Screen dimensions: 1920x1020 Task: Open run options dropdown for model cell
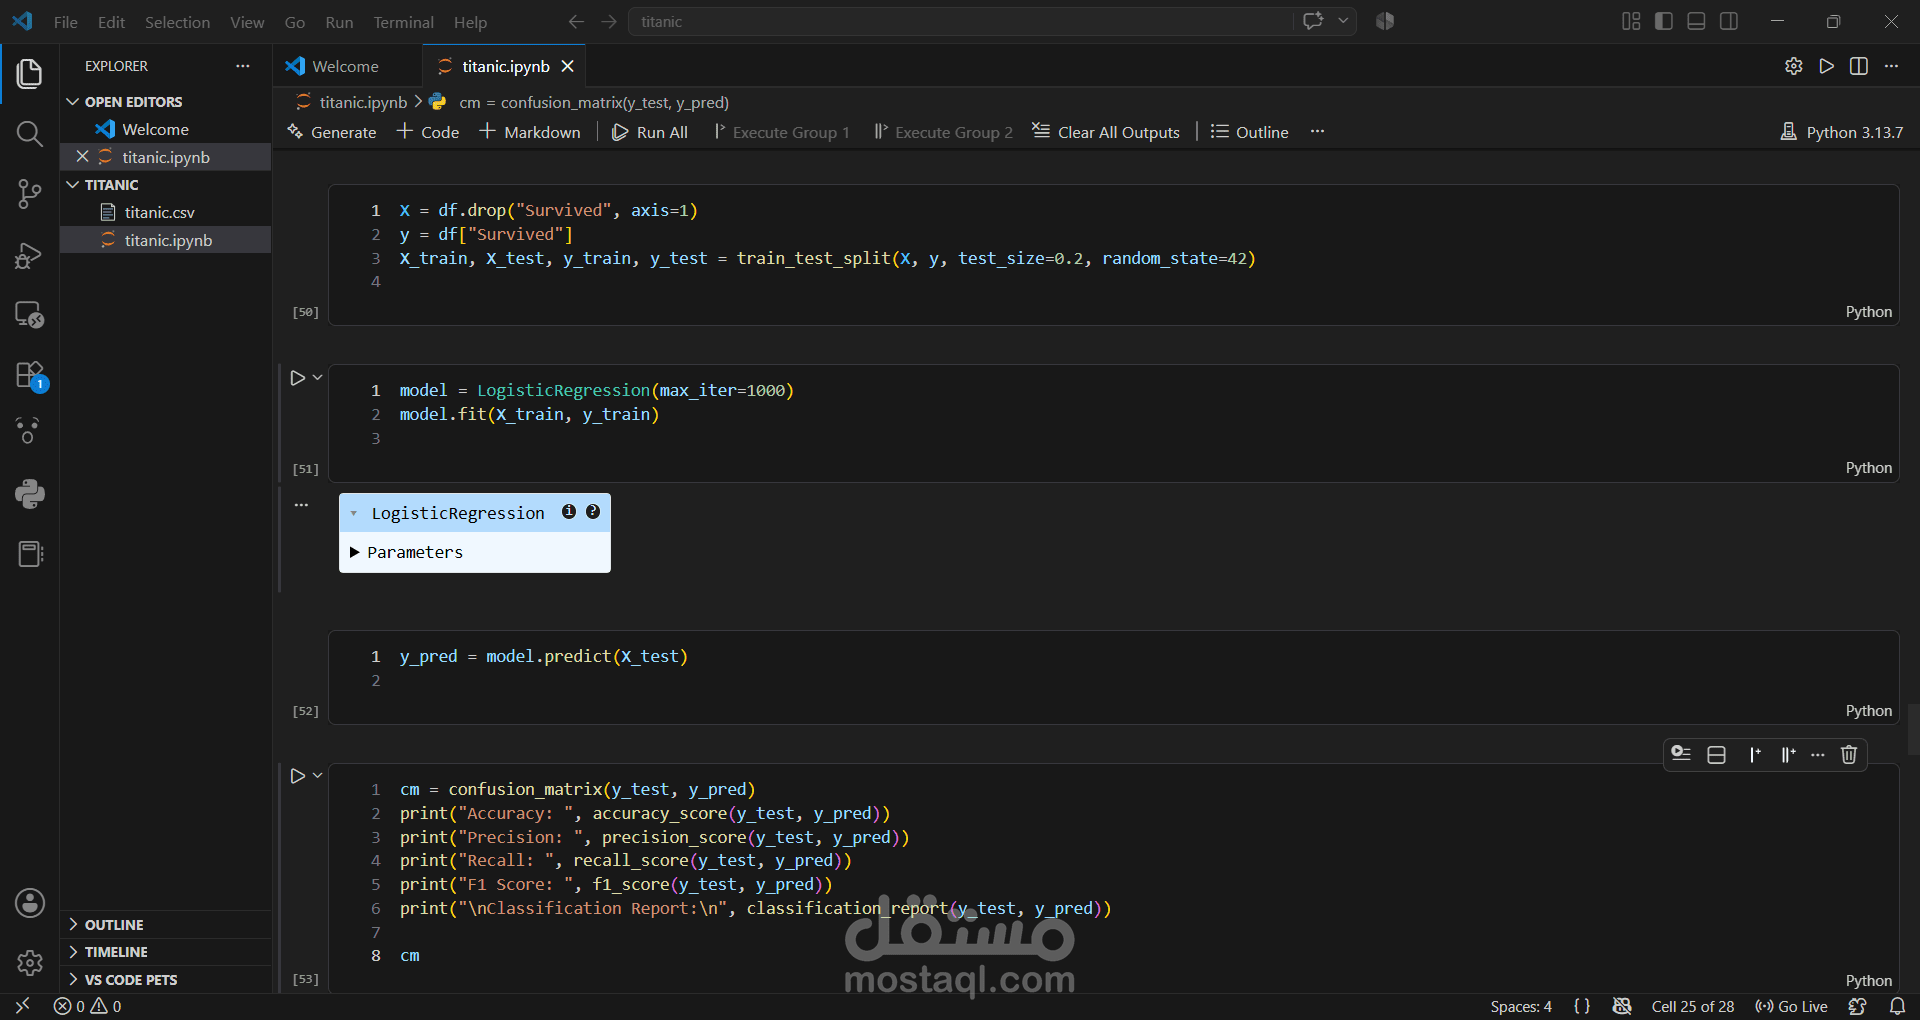[x=318, y=378]
